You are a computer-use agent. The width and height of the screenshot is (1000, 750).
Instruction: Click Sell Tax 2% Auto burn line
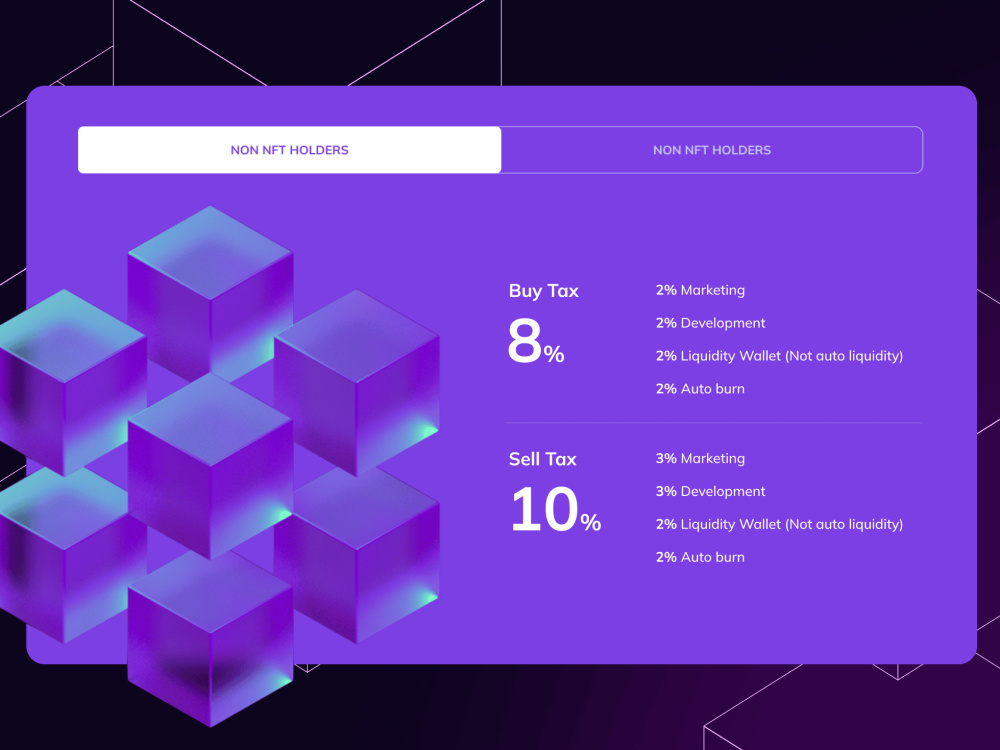700,557
